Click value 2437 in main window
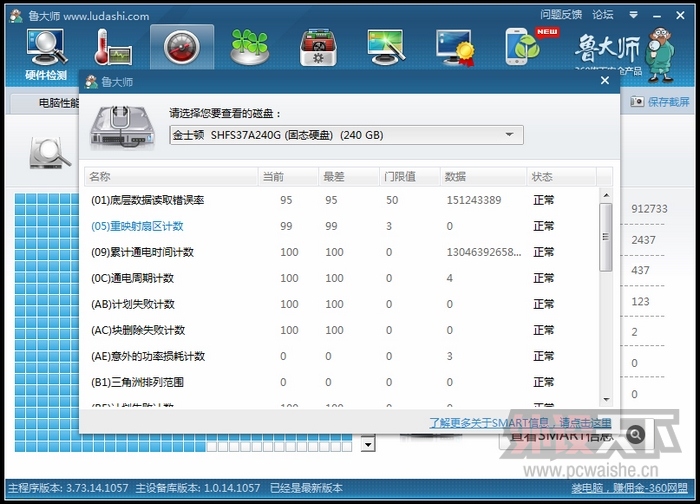Screen dimensions: 700x504 pos(643,240)
